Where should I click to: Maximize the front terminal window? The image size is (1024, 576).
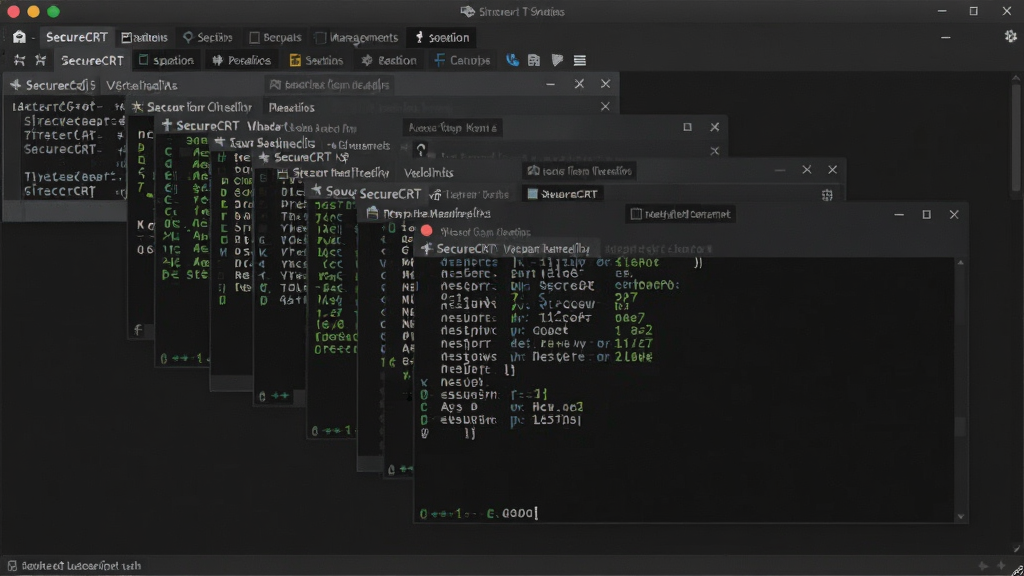click(x=926, y=214)
